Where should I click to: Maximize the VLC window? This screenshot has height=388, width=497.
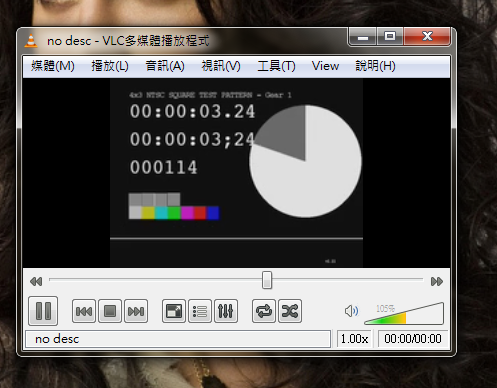390,37
